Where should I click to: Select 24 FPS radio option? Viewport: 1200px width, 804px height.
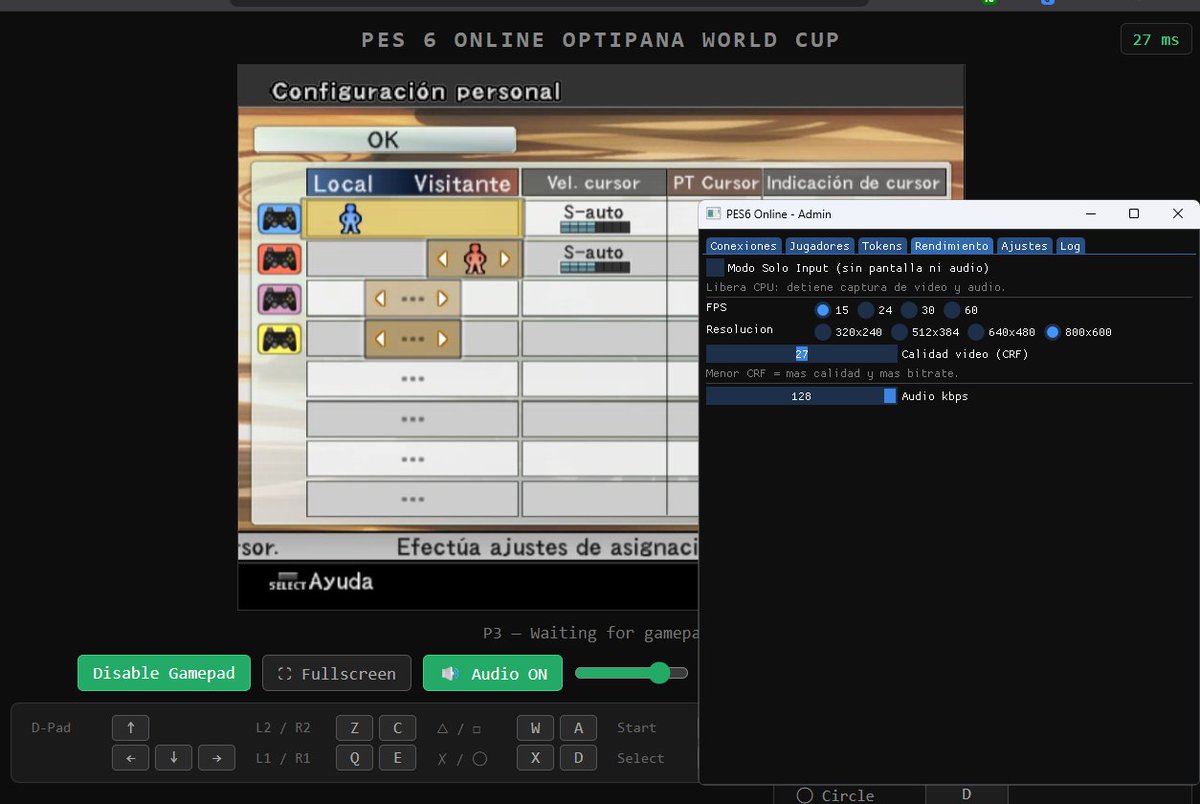(866, 310)
